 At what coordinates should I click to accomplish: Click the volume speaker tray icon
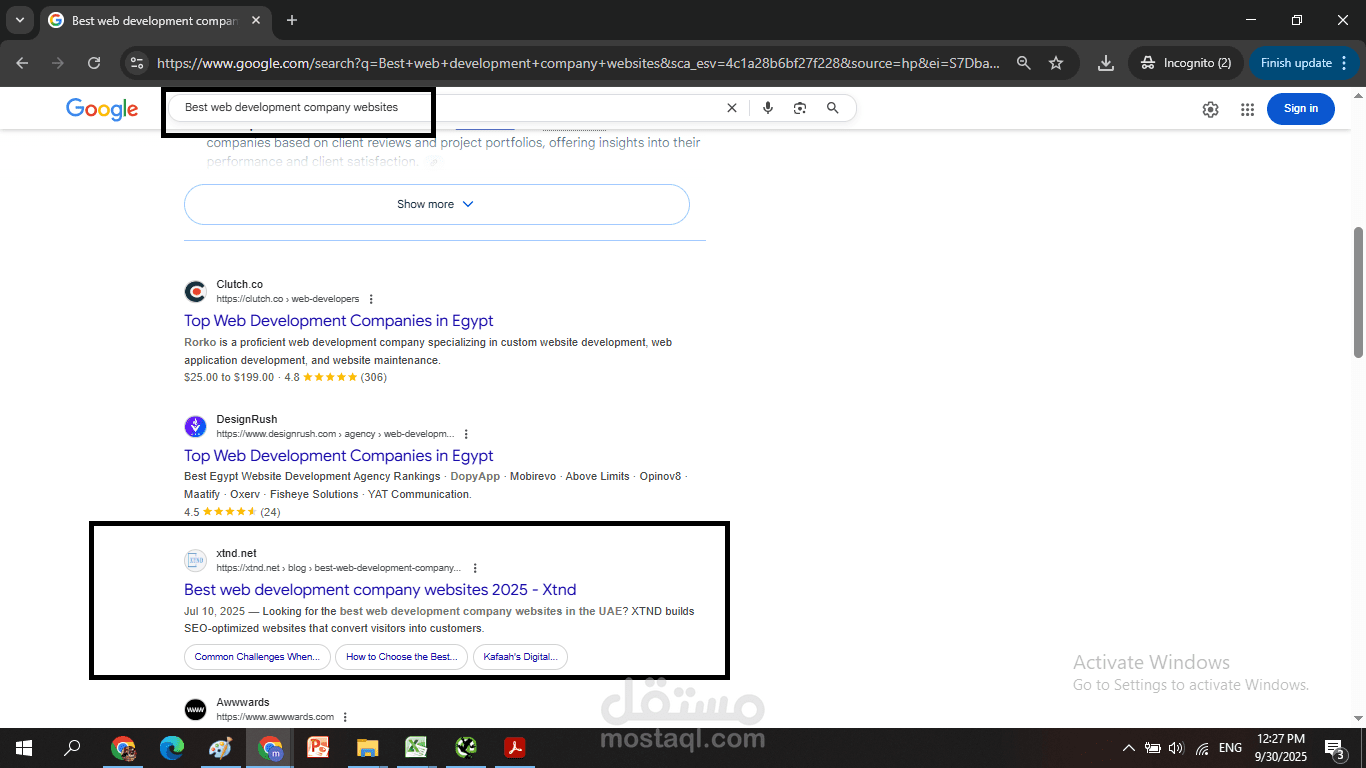pyautogui.click(x=1176, y=748)
